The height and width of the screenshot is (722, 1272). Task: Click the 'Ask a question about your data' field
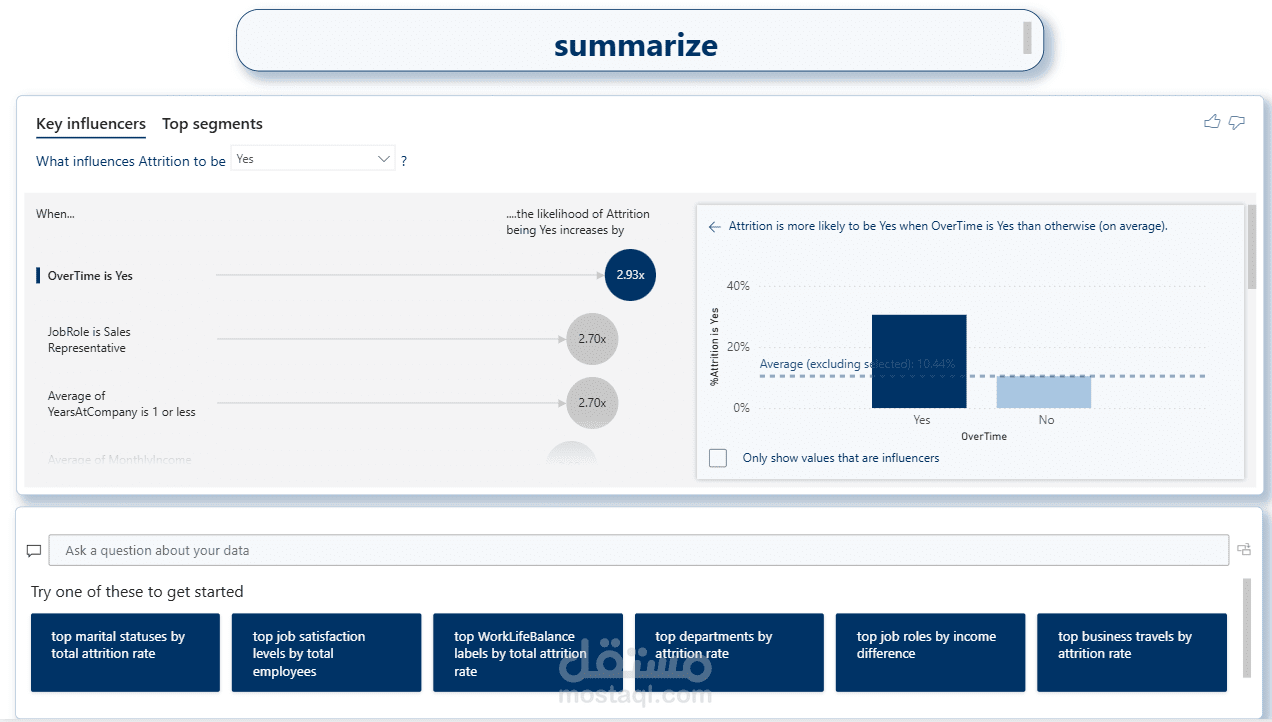coord(638,551)
